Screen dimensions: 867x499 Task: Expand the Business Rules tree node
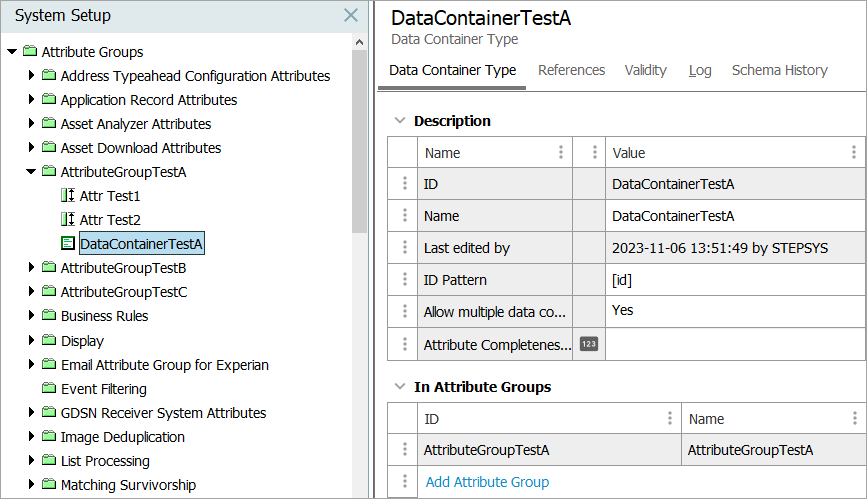point(32,316)
